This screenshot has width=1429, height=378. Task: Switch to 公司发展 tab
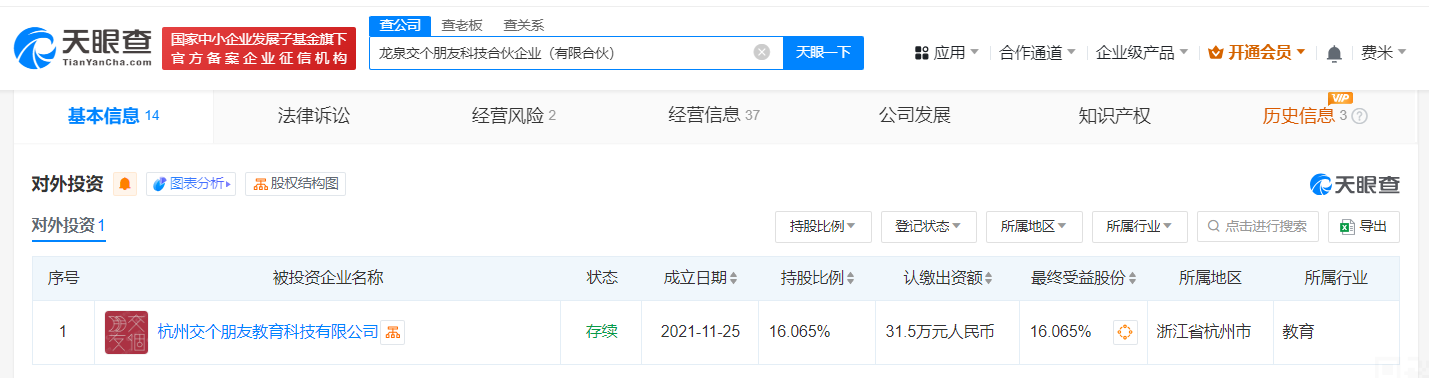(x=914, y=116)
